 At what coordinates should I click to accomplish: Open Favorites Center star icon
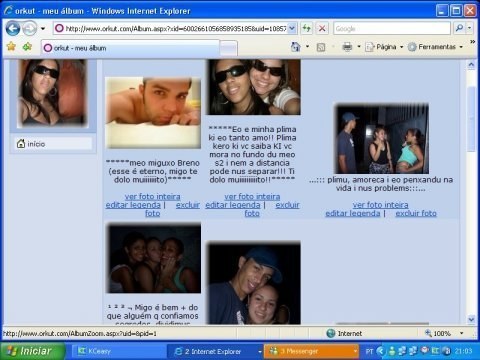click(11, 46)
